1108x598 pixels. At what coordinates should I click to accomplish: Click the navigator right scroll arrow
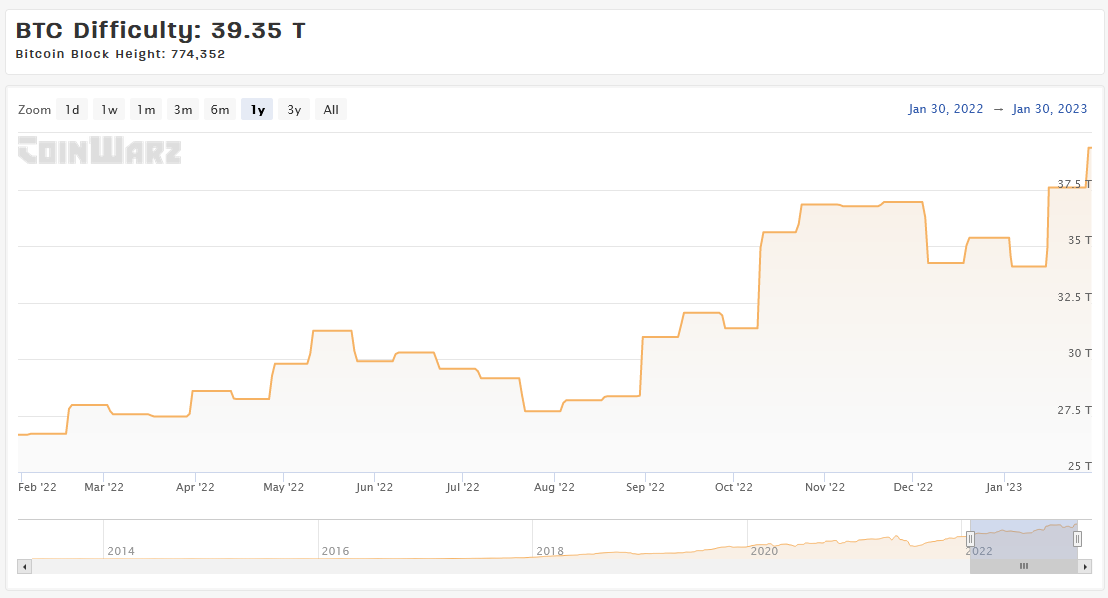(1085, 566)
